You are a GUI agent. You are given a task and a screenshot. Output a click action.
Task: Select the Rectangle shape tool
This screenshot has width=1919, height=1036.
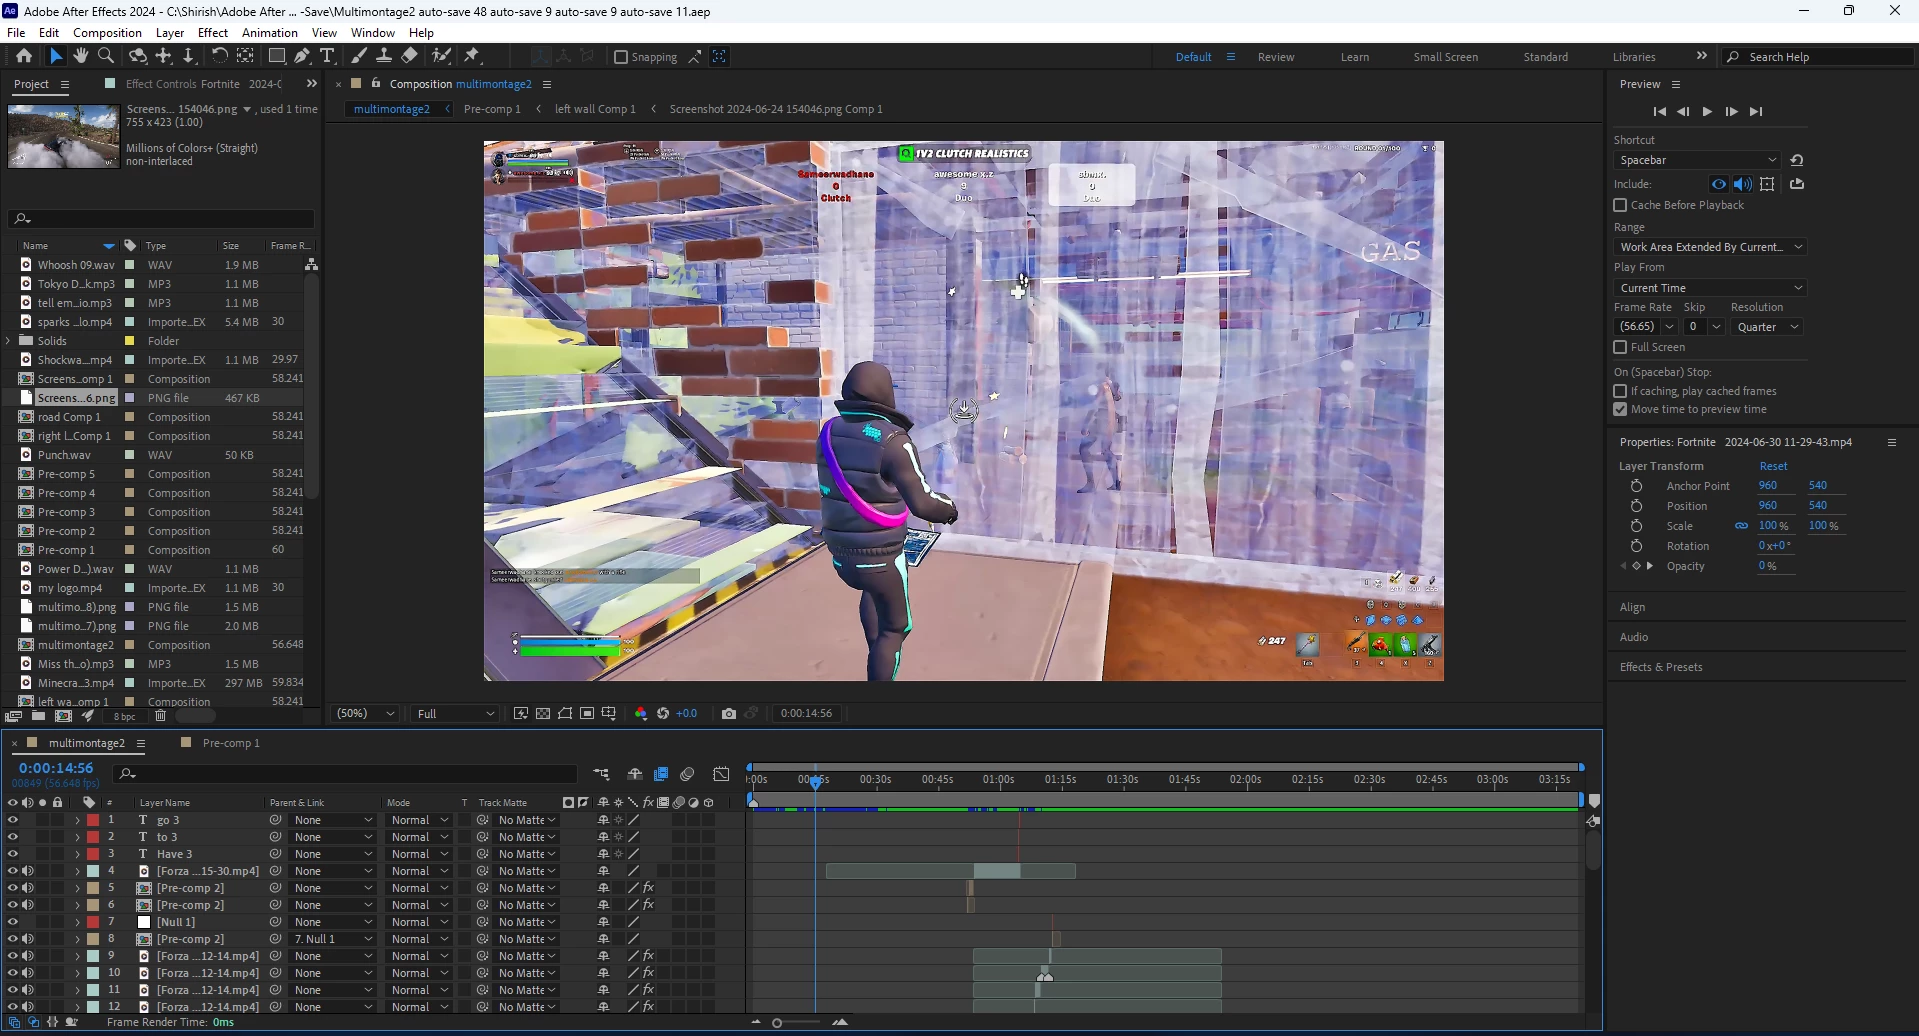click(x=277, y=56)
